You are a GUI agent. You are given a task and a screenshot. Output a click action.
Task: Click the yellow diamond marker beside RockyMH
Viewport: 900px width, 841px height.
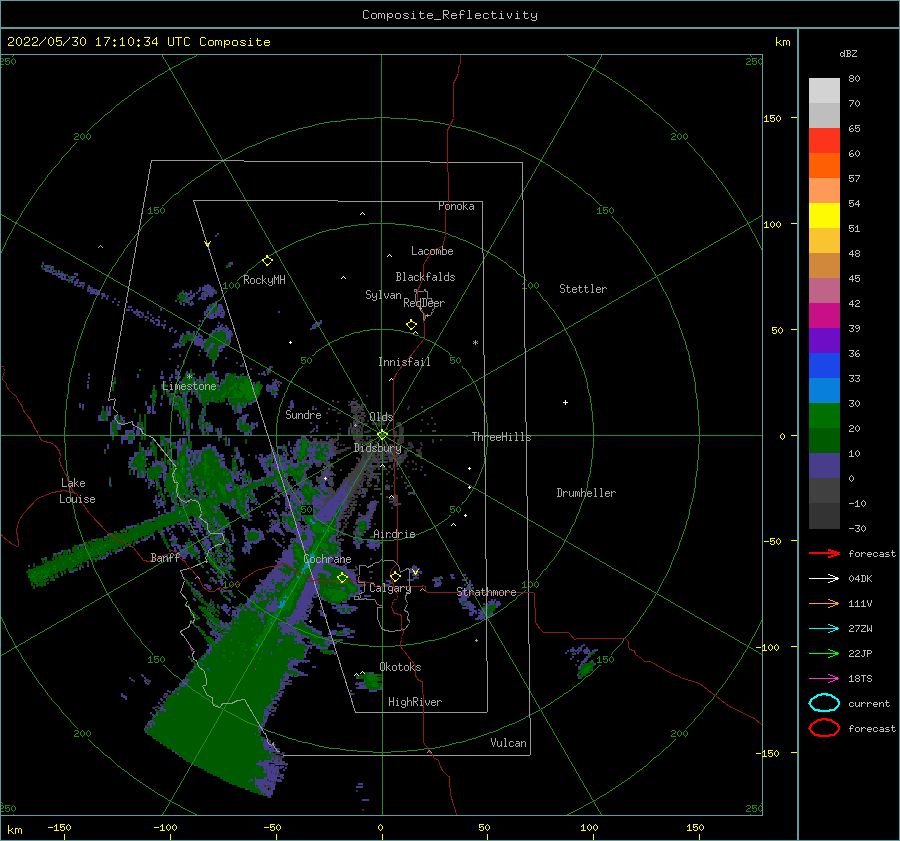[267, 261]
